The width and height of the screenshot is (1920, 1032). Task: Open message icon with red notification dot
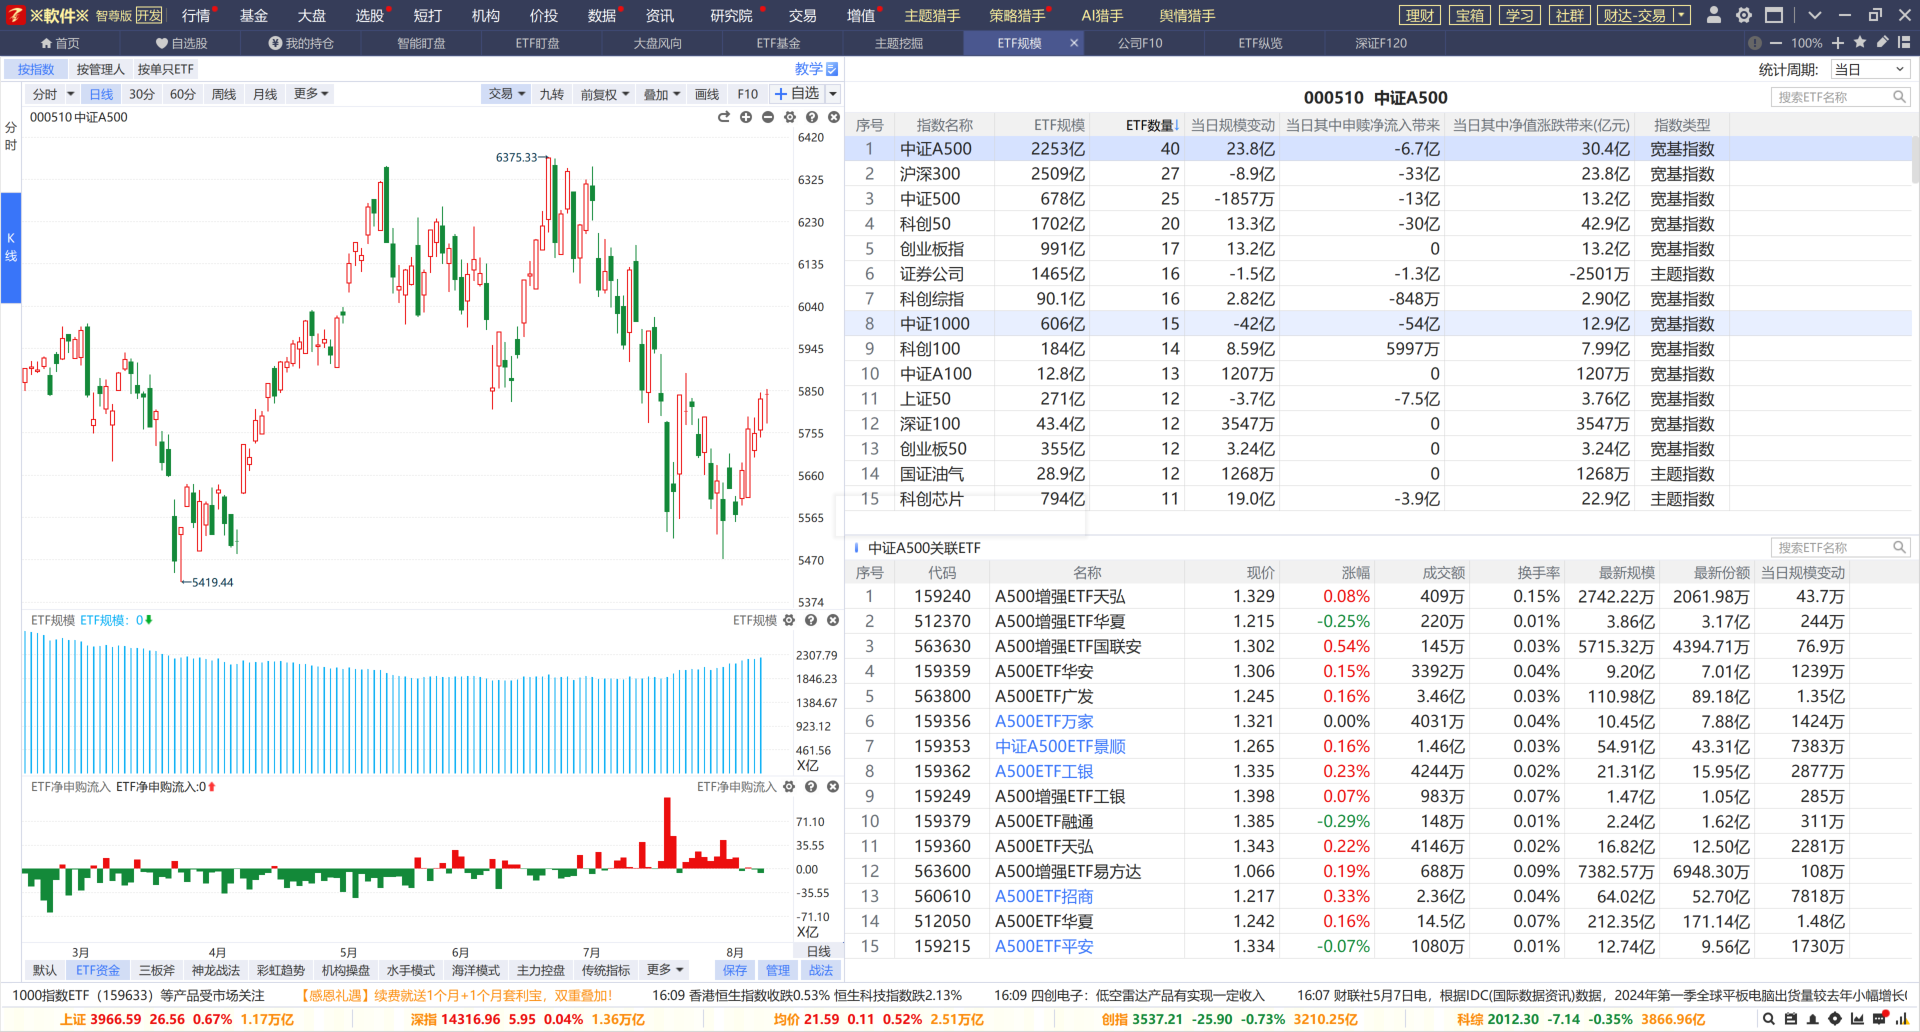1880,1019
